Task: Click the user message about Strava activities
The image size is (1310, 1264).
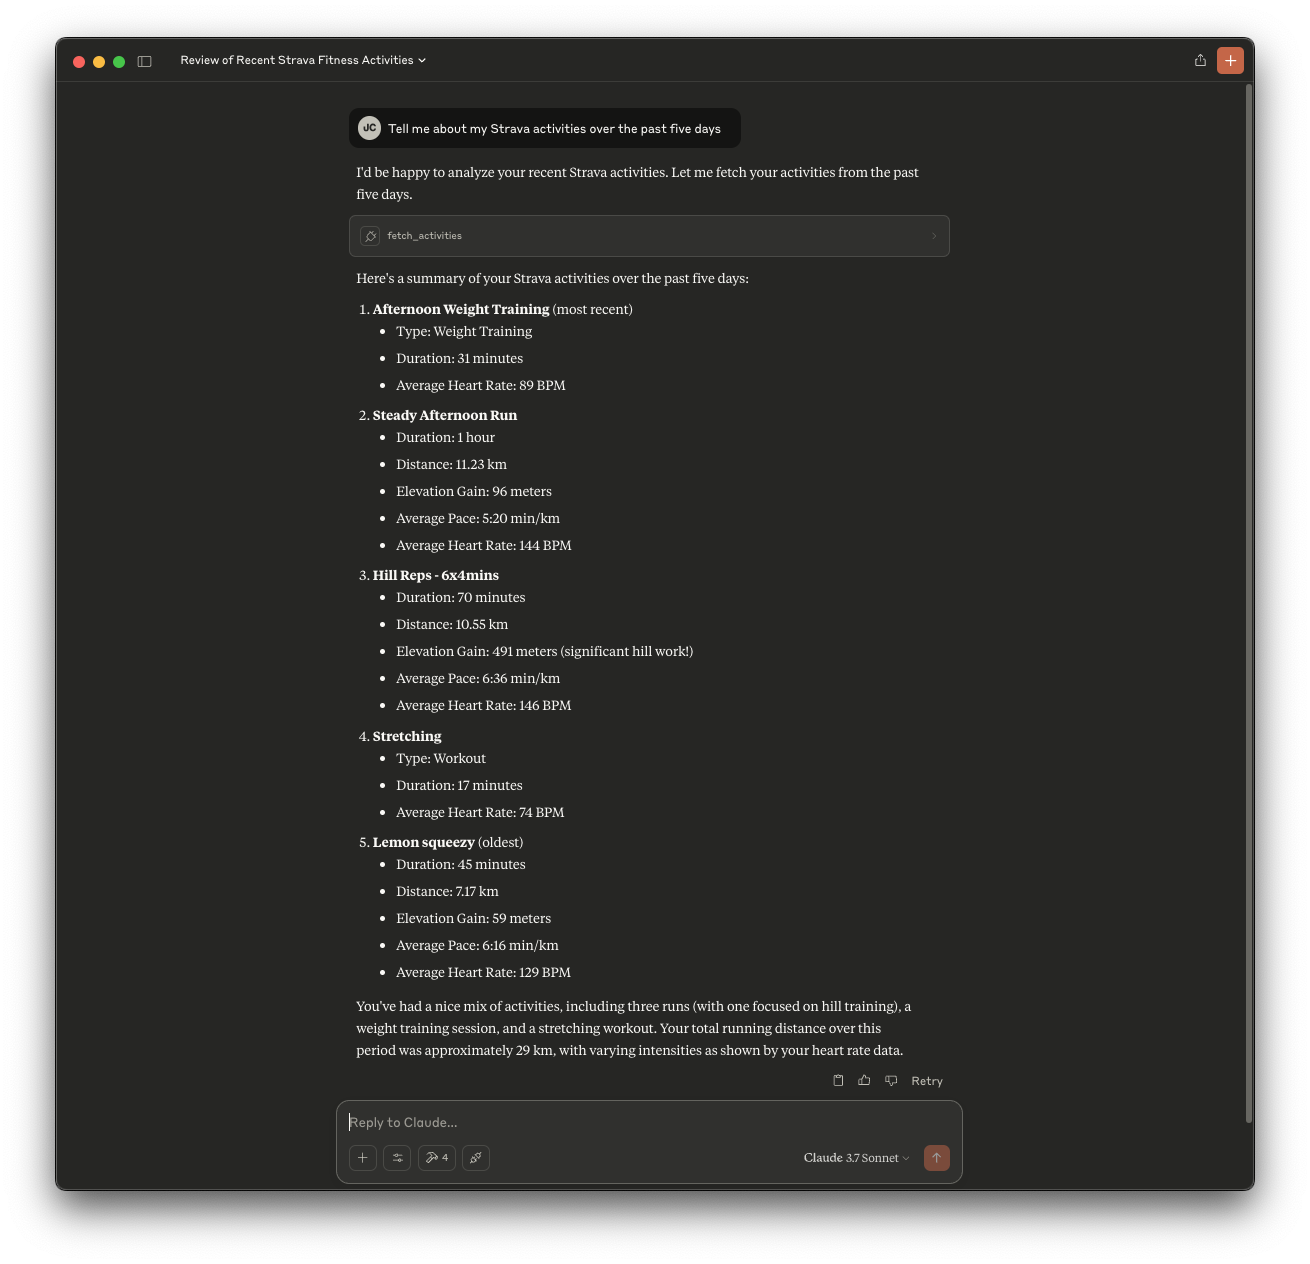Action: [554, 129]
